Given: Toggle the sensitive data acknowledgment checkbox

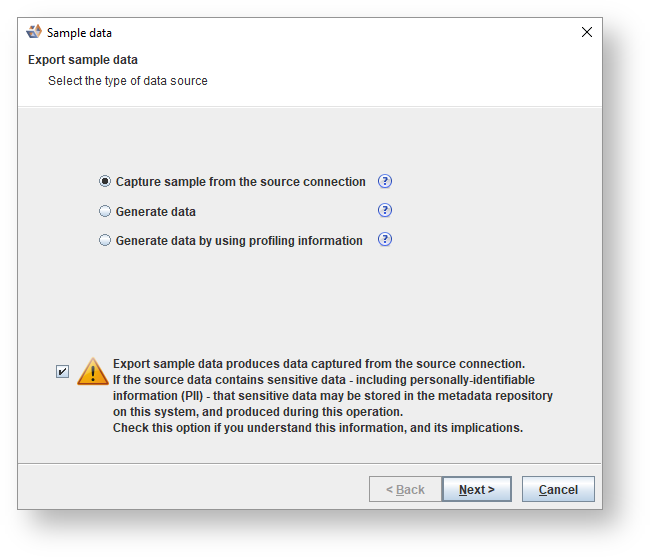Looking at the screenshot, I should (63, 372).
